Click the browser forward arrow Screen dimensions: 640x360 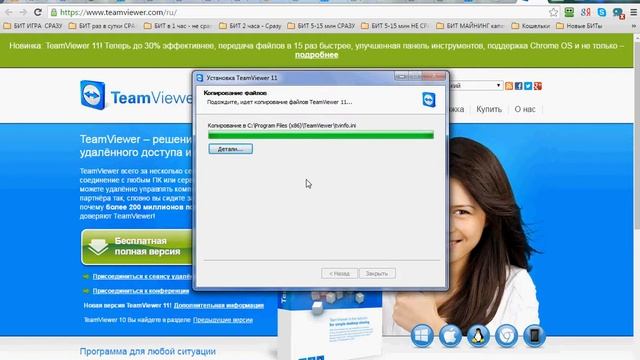[23, 12]
